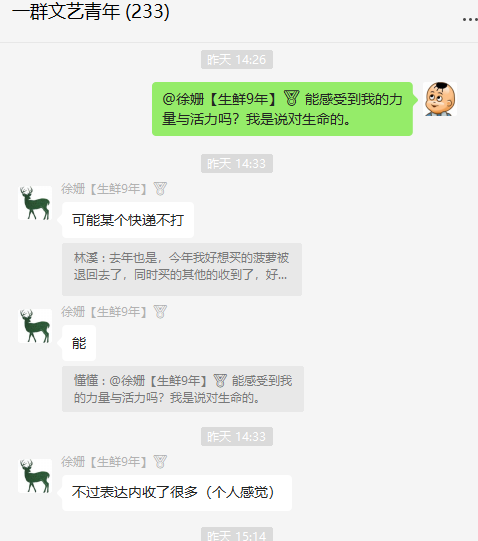Image resolution: width=478 pixels, height=541 pixels.
Task: Select the green message bubble mentioning 徐姗
Action: tap(282, 109)
